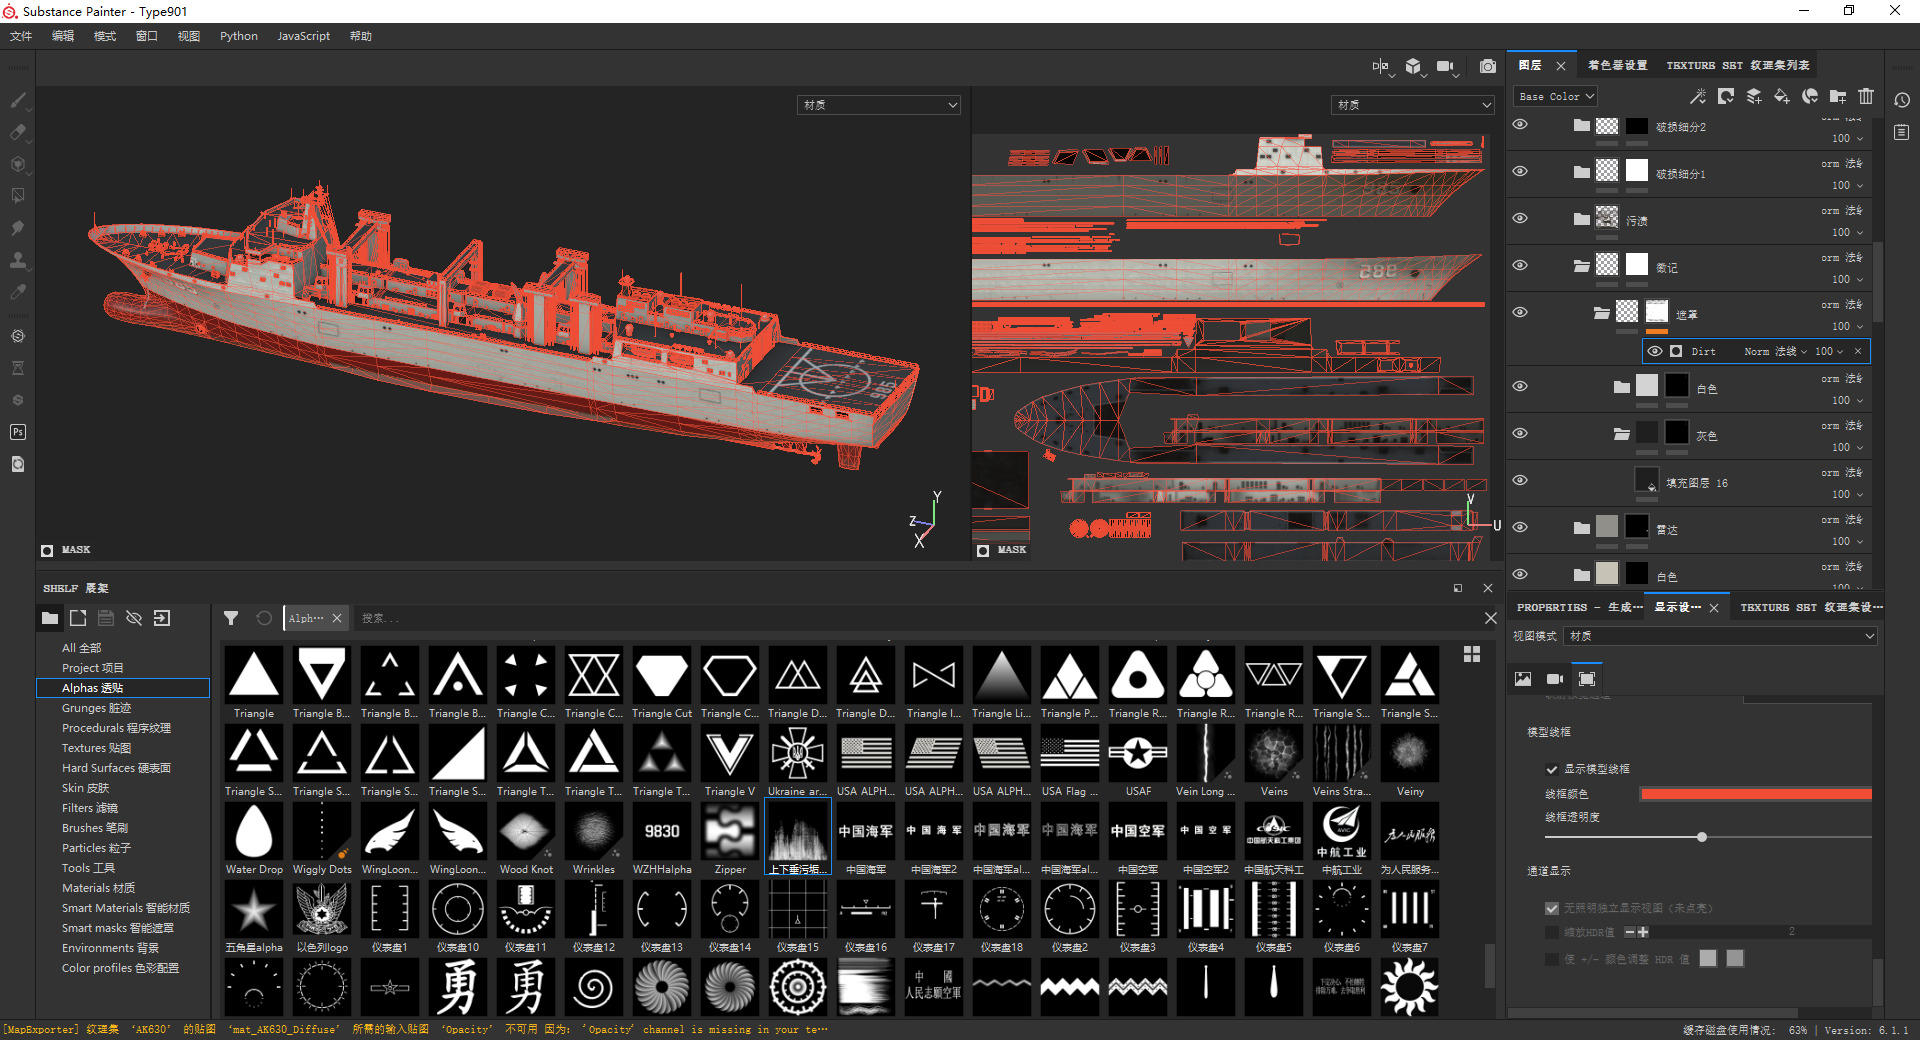Open the viewport display frame tab icon
The width and height of the screenshot is (1920, 1040).
[x=1587, y=678]
